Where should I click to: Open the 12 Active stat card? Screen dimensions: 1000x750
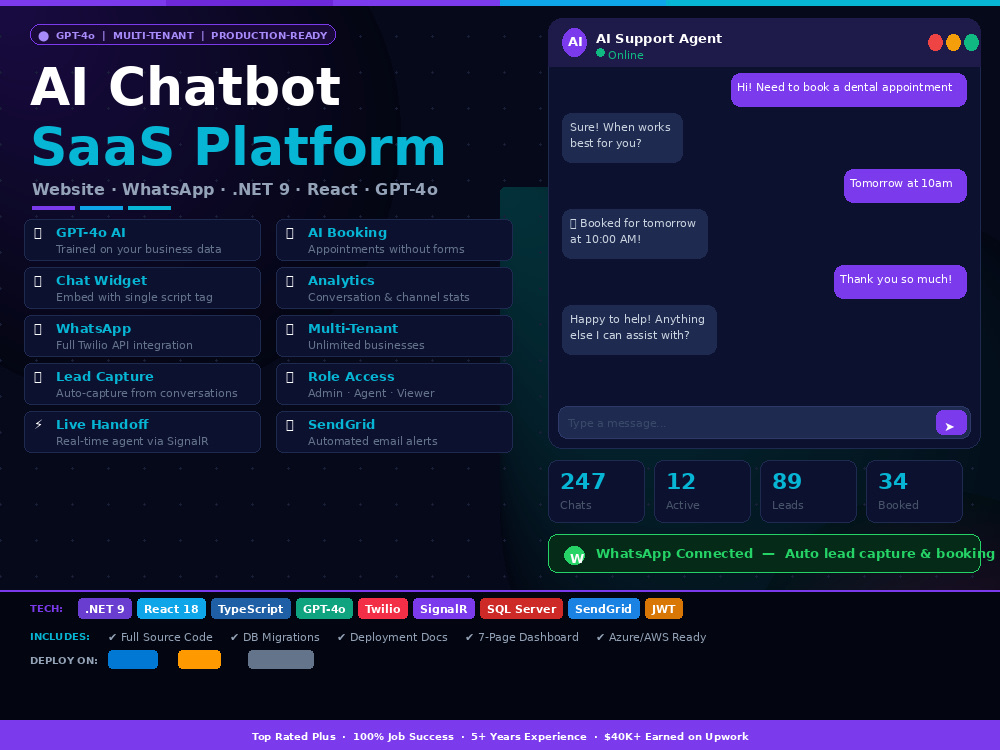(702, 491)
